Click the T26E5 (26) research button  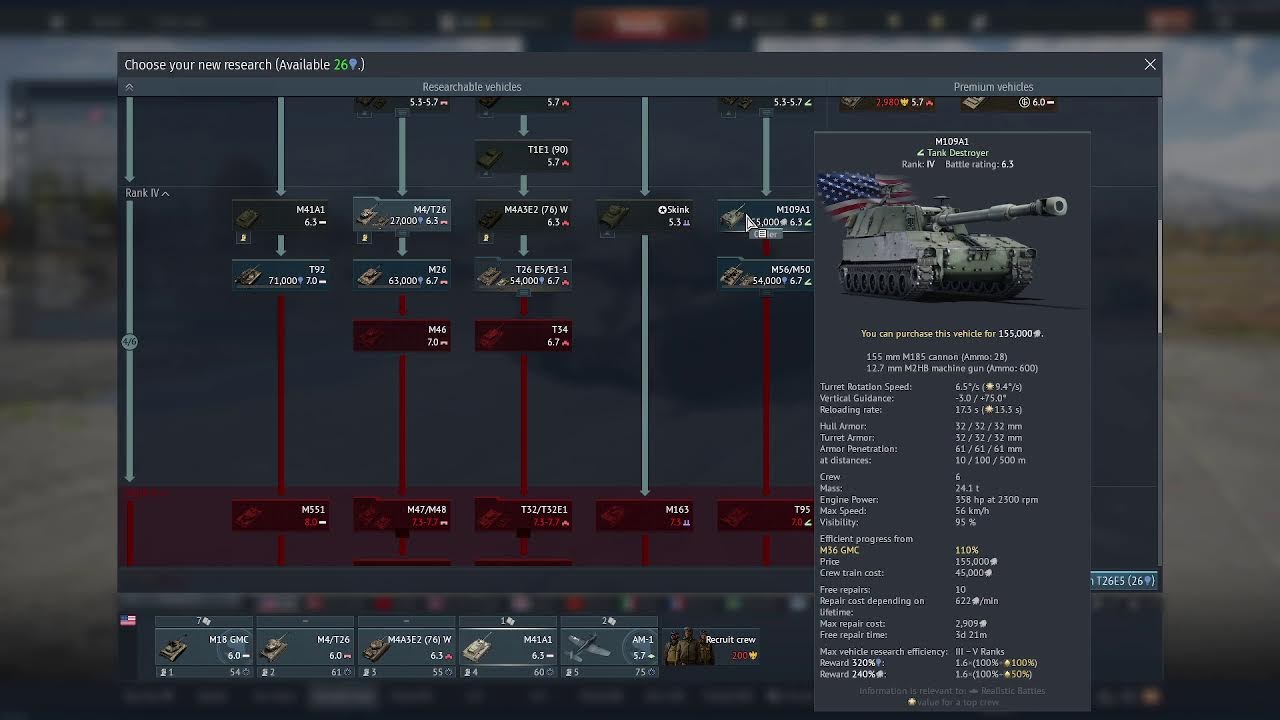1124,581
